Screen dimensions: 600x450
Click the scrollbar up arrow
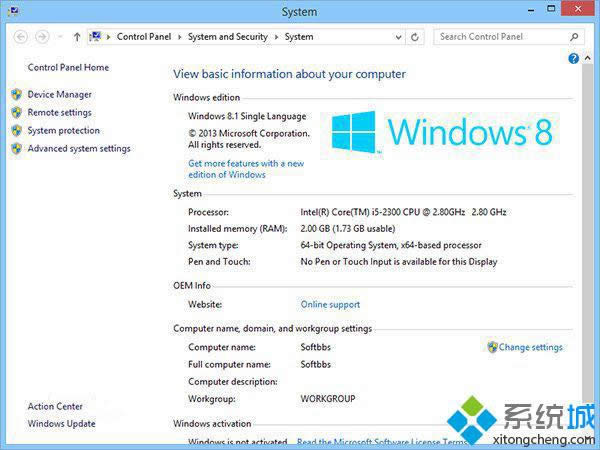(x=587, y=58)
